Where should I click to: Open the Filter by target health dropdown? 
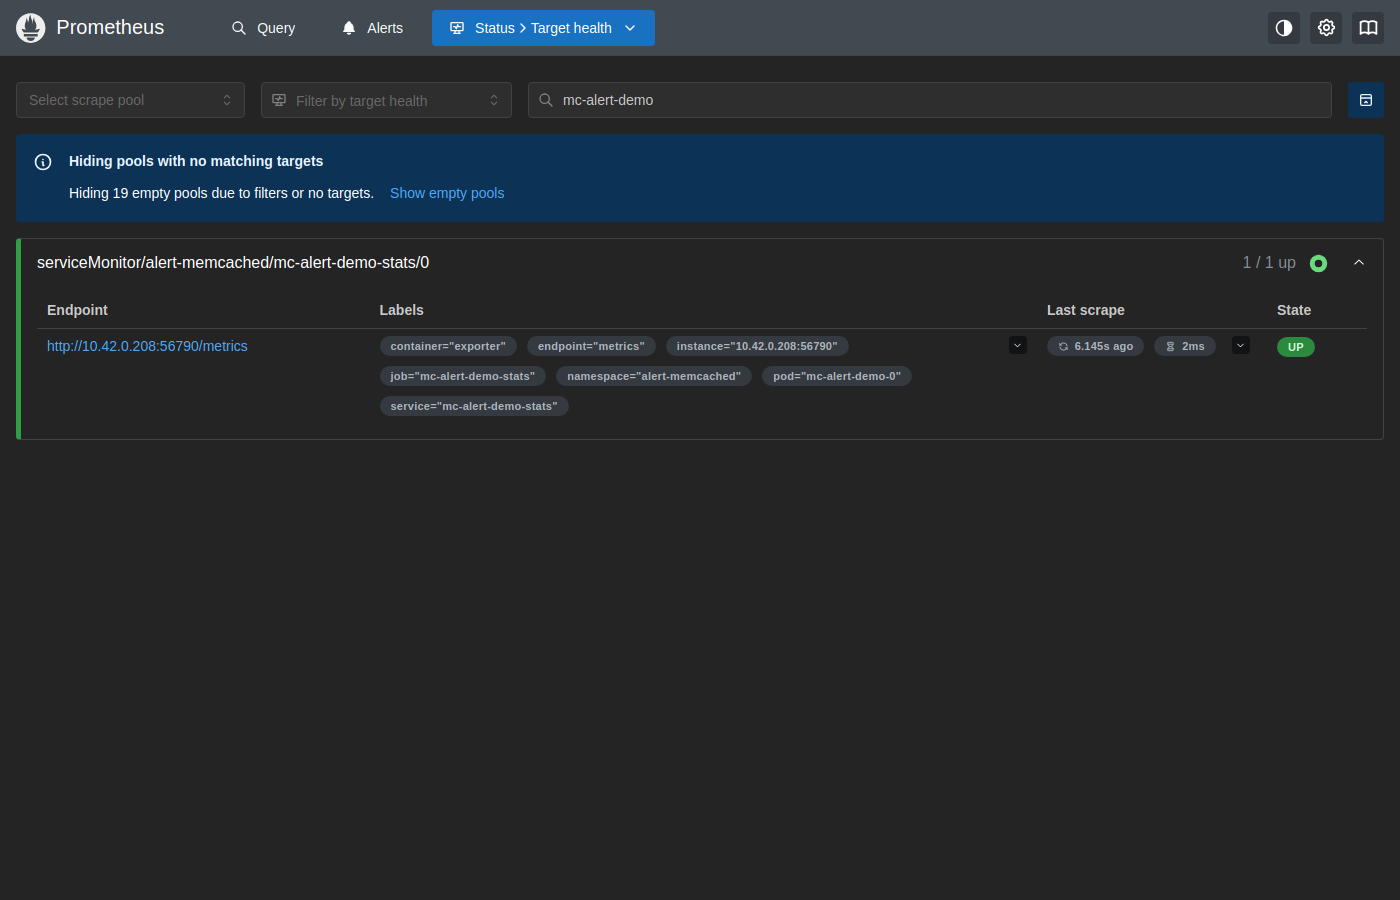point(386,100)
